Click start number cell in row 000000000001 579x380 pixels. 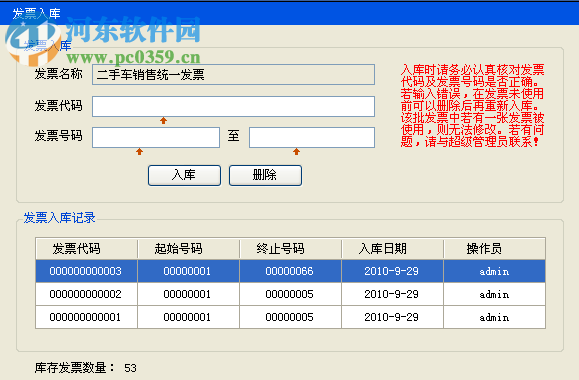click(x=188, y=317)
